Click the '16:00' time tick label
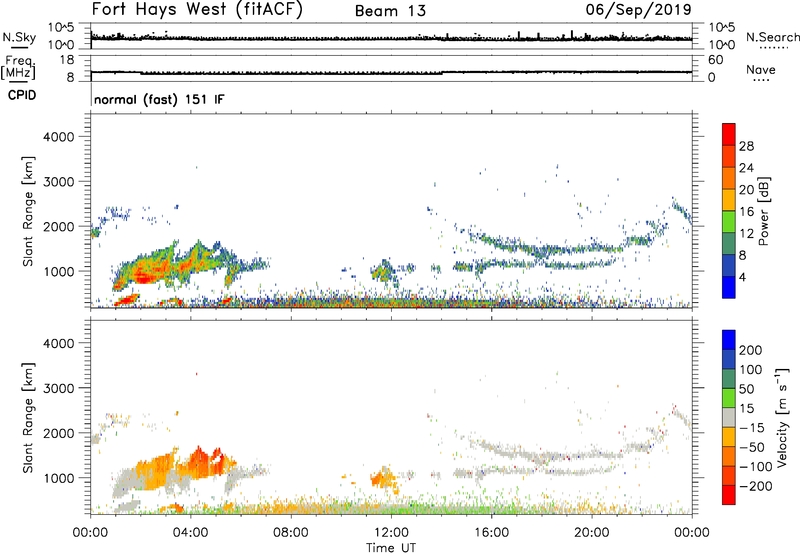The image size is (800, 554). (x=491, y=533)
